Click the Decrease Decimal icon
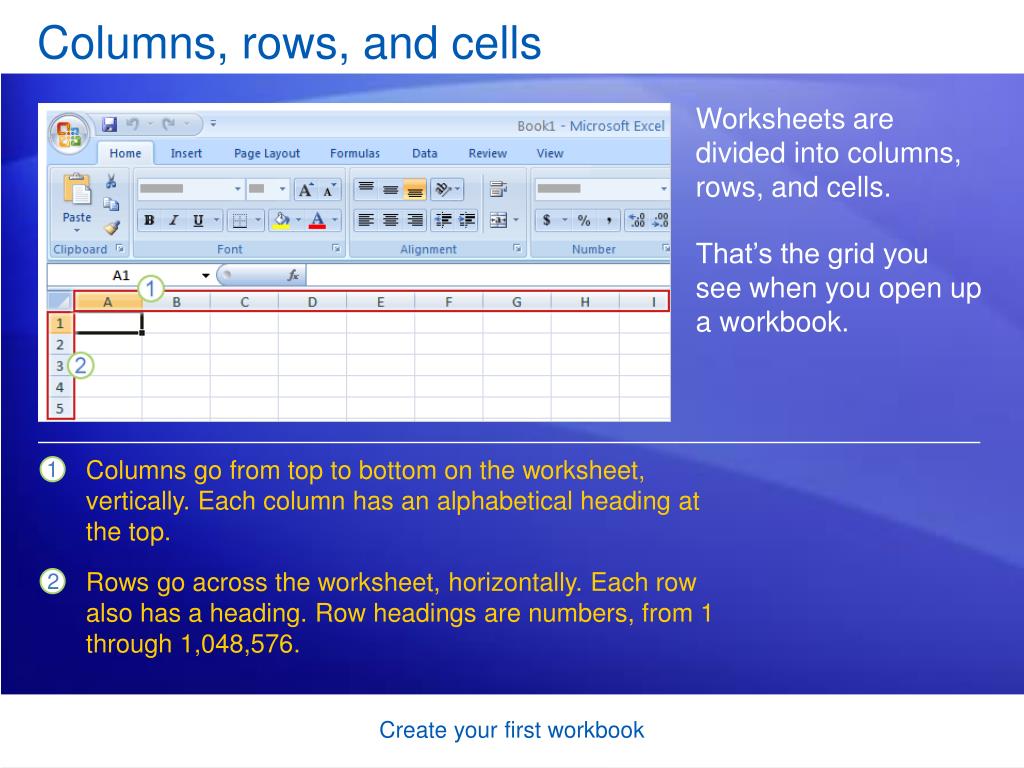 click(x=660, y=220)
